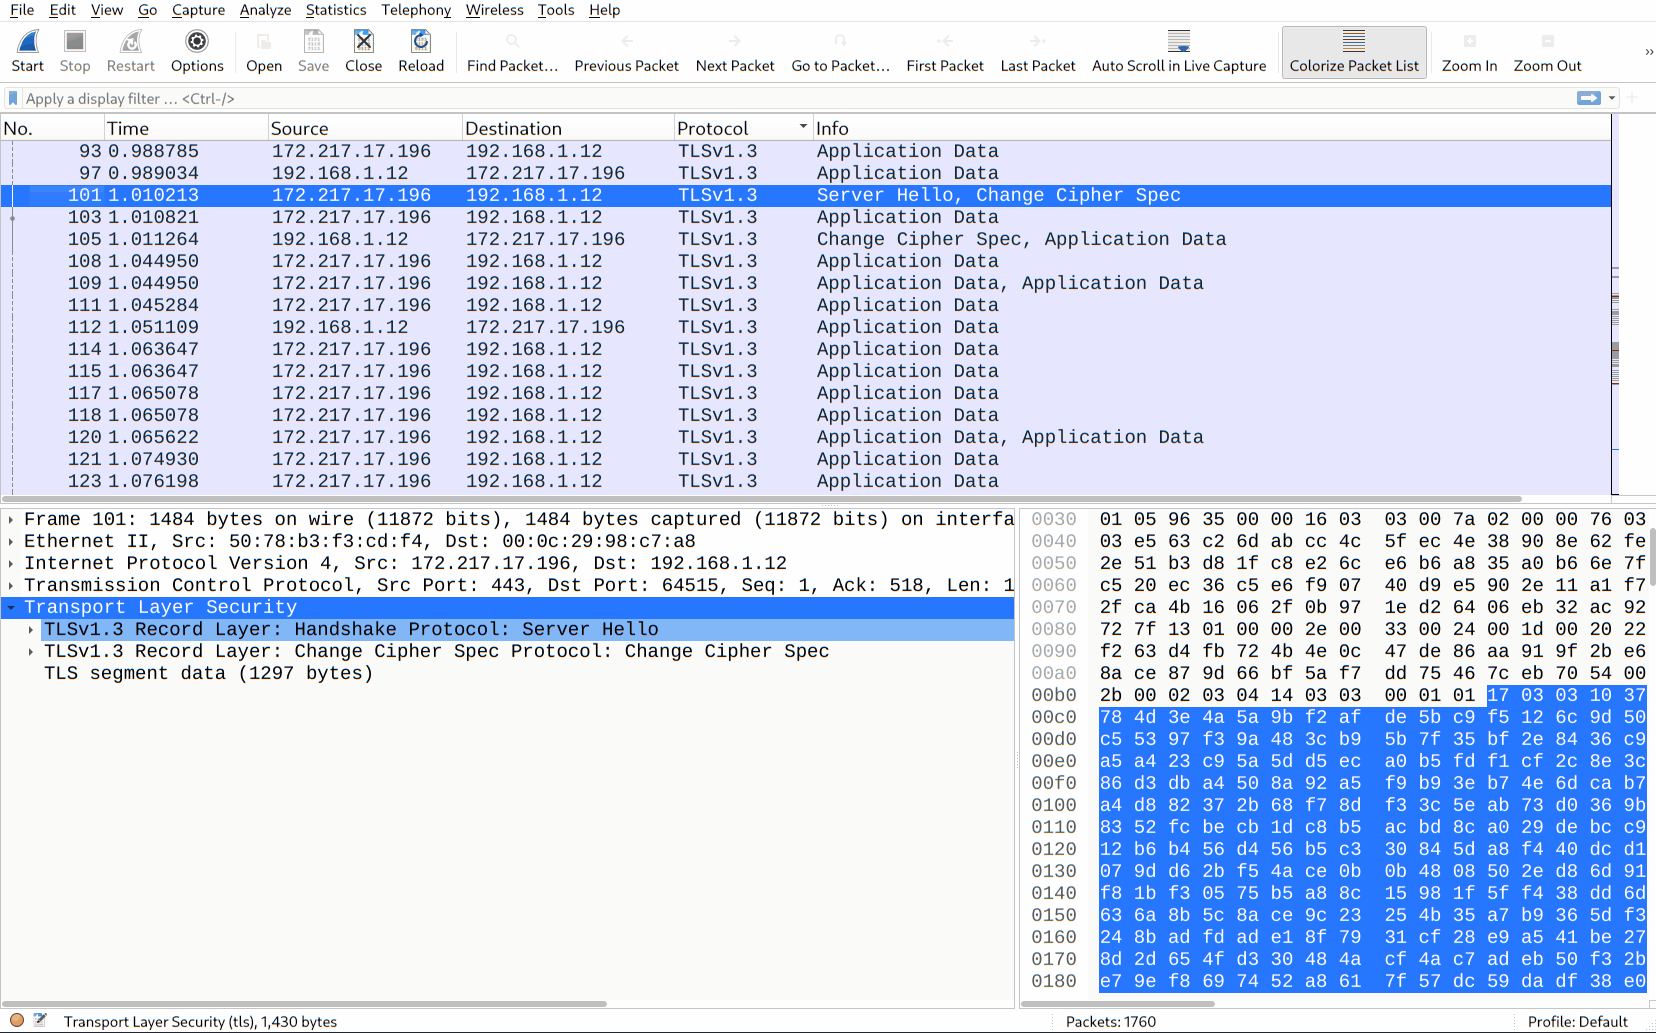Select packet 109 in the list
Screen dimensions: 1656x1033
pos(806,283)
